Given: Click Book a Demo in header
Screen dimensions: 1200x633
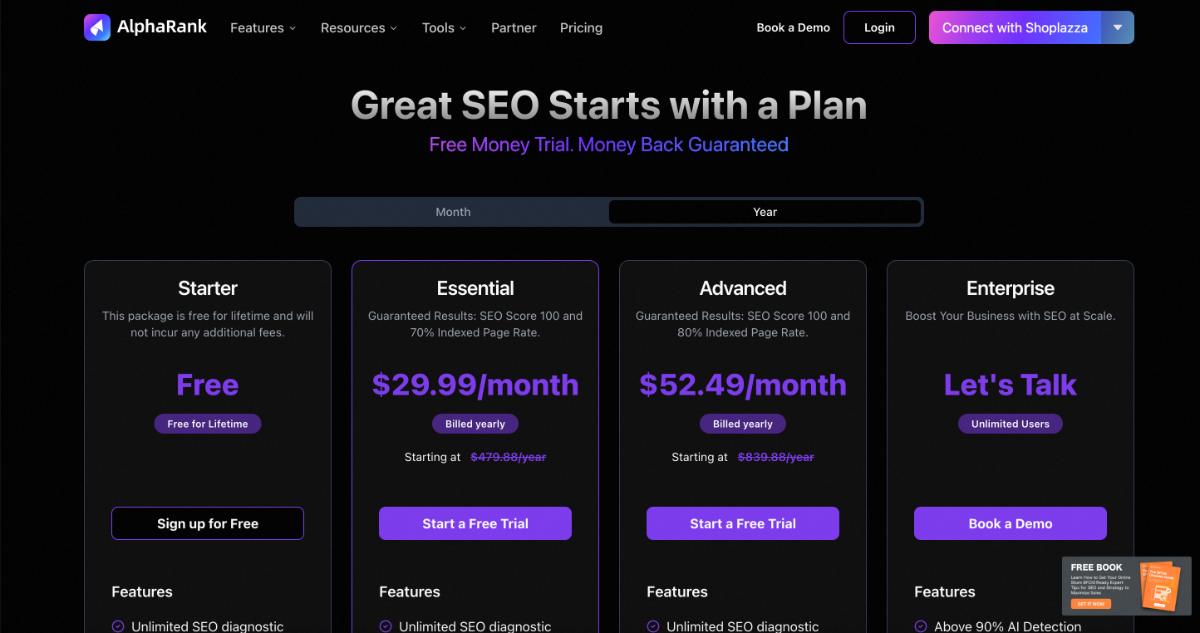Looking at the screenshot, I should 793,28.
